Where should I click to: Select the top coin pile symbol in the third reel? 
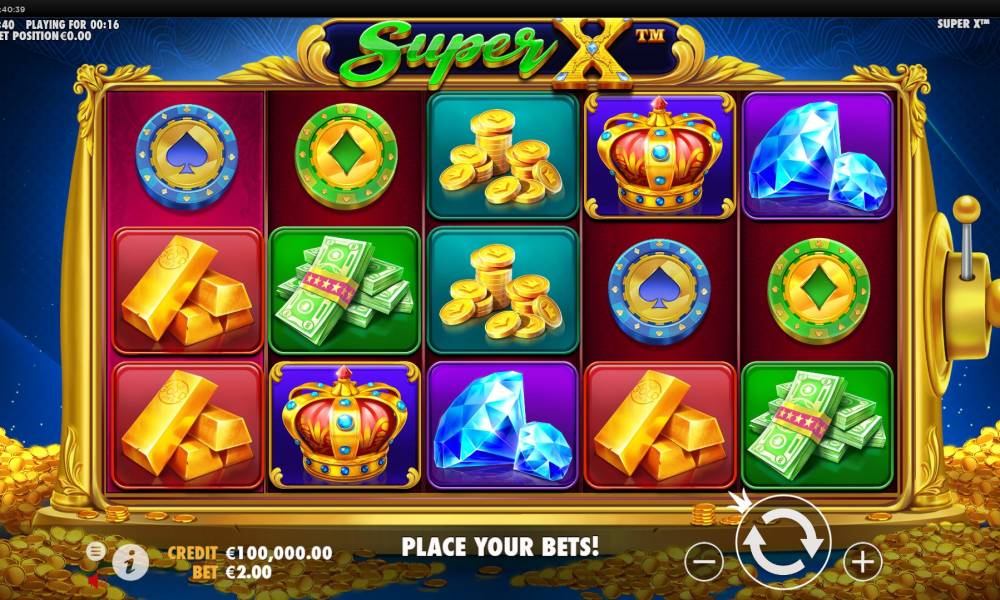[x=503, y=156]
